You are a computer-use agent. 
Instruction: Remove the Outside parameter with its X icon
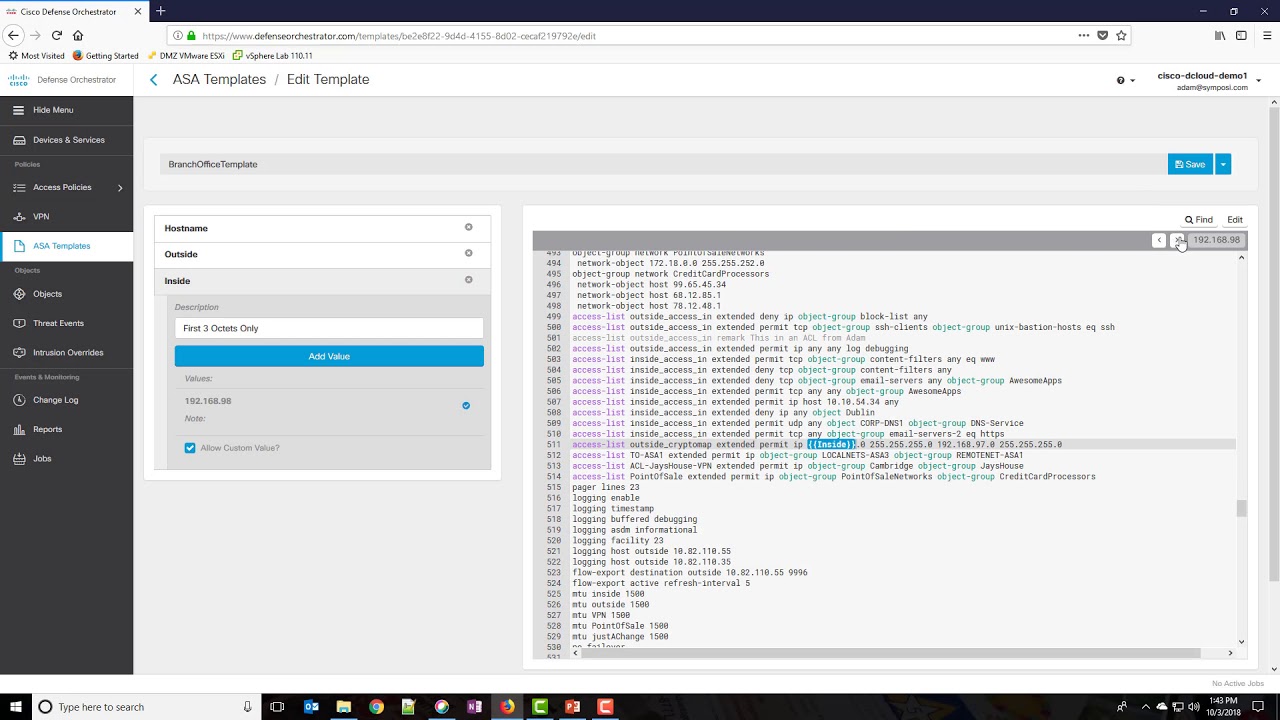(x=468, y=253)
